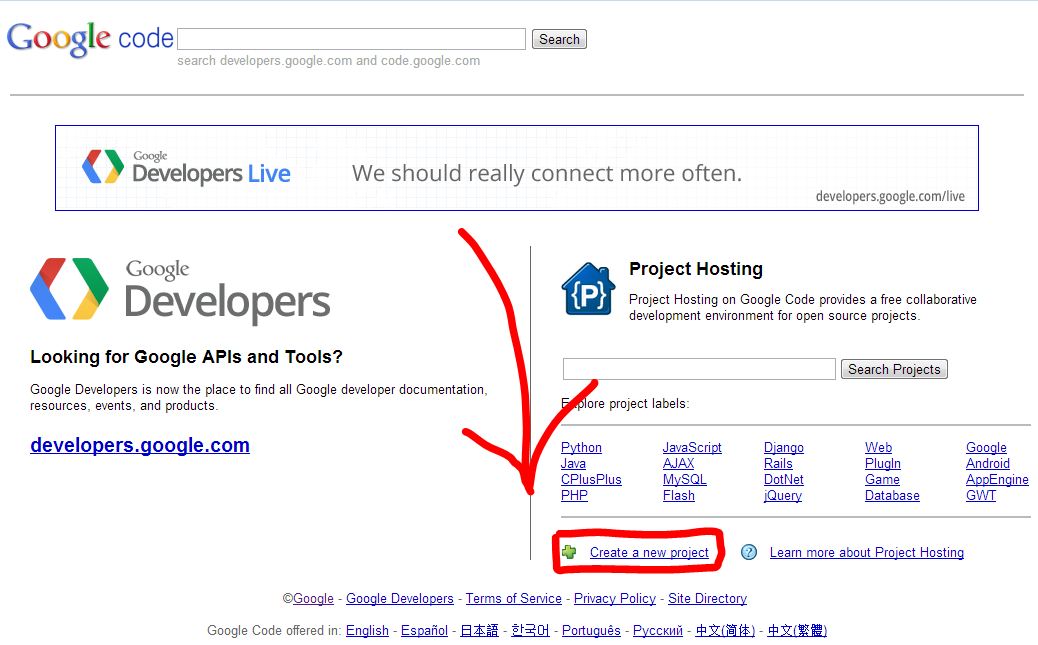Switch language to Korean 한국어
The image size is (1038, 645).
(x=530, y=630)
